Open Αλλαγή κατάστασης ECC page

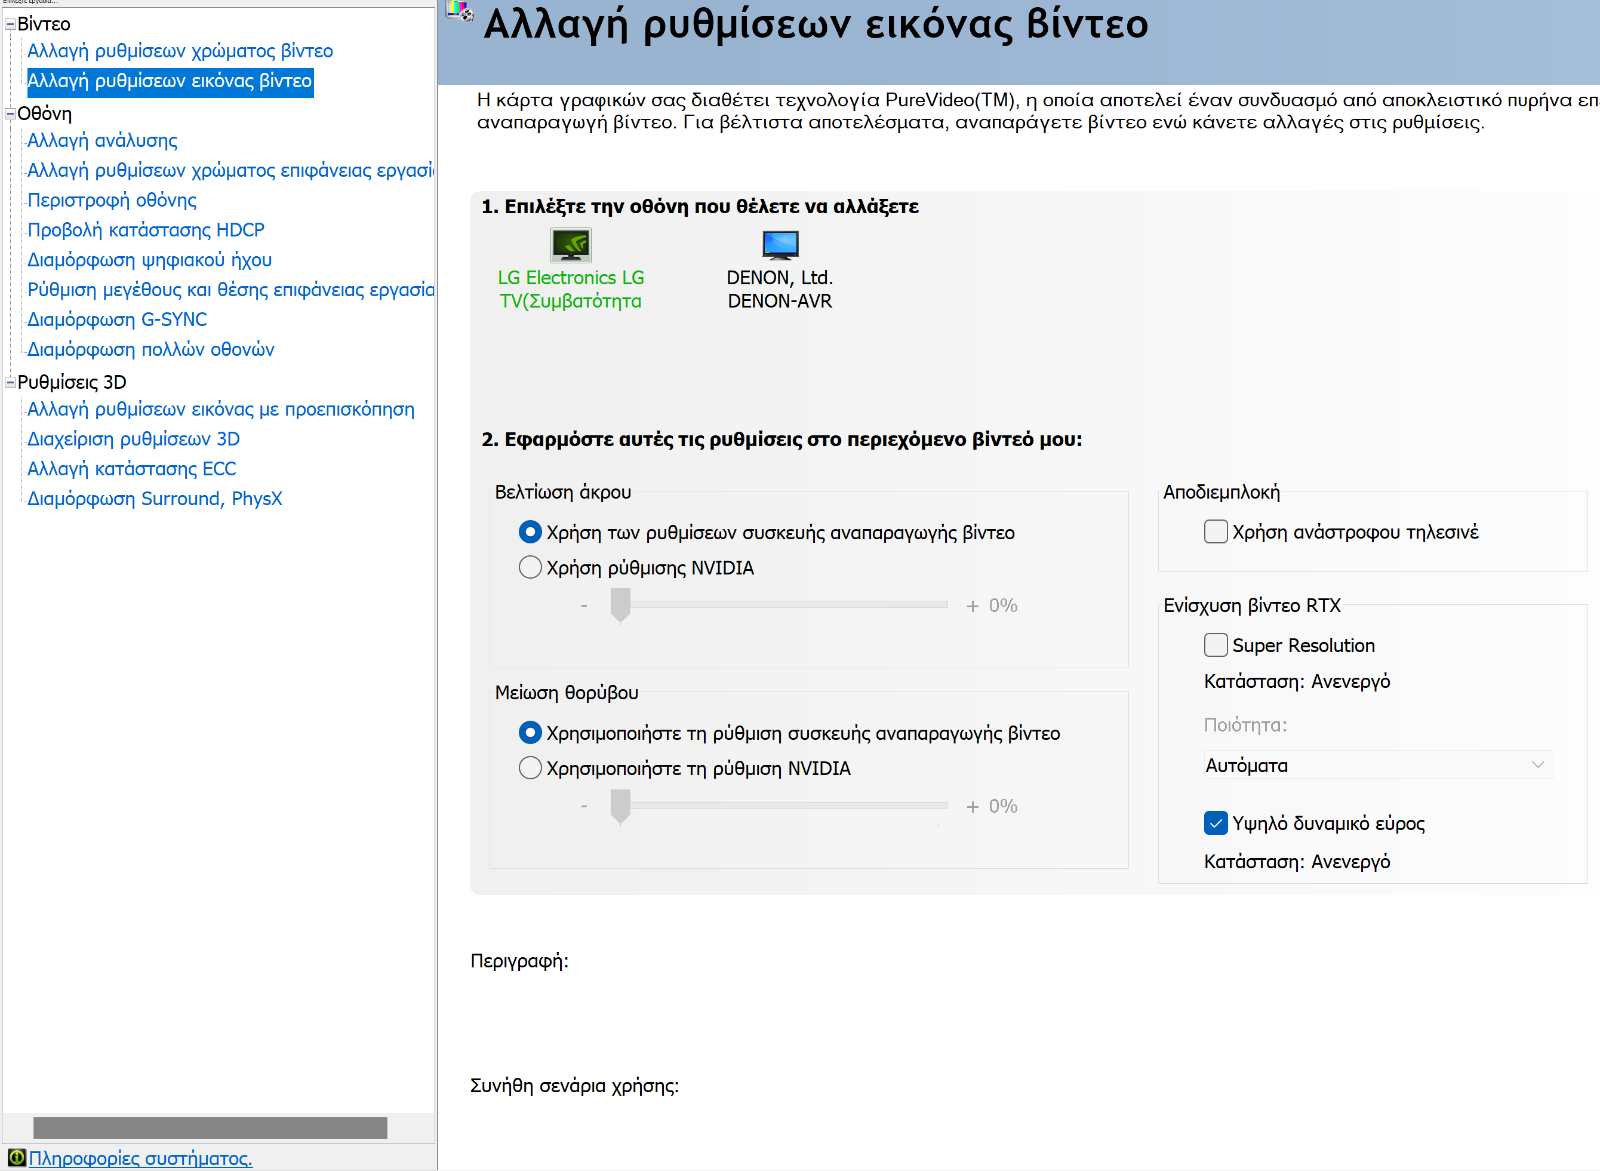click(x=132, y=469)
